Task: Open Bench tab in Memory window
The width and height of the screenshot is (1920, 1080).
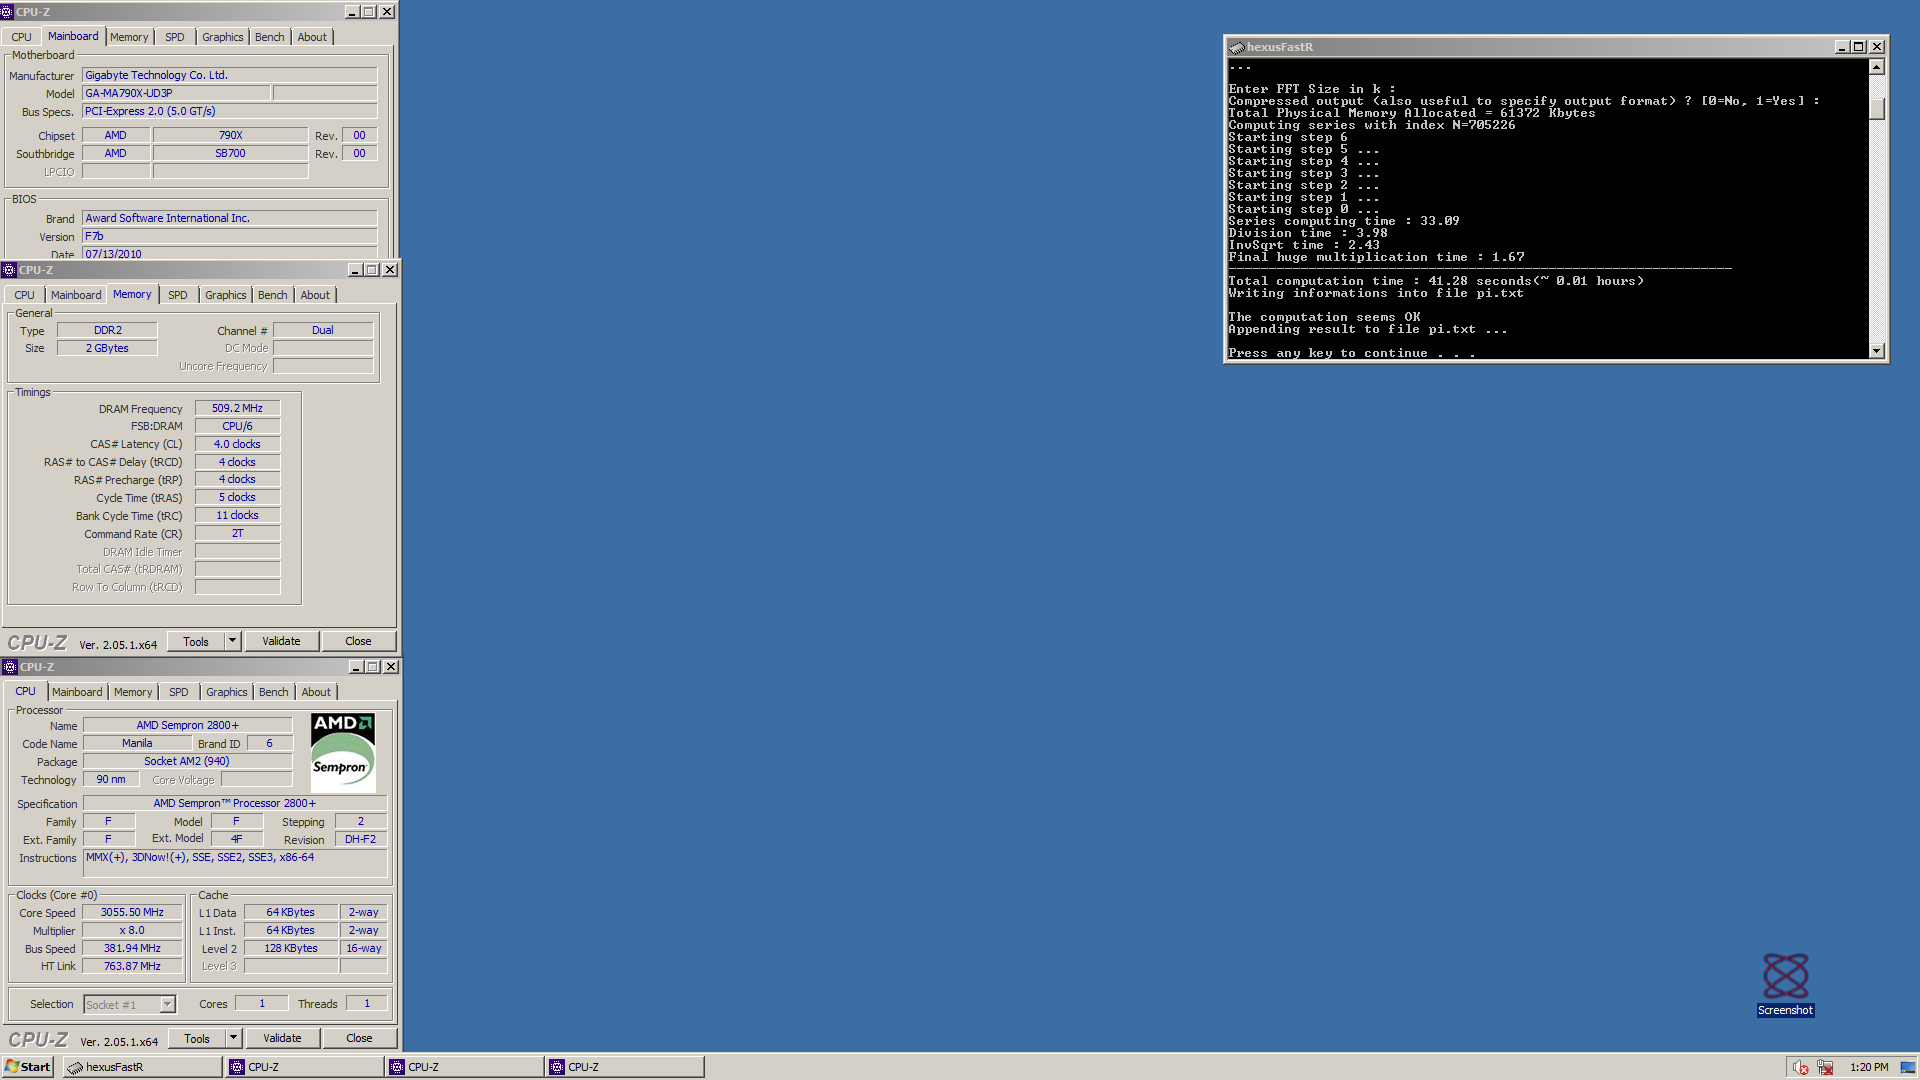Action: [x=272, y=295]
